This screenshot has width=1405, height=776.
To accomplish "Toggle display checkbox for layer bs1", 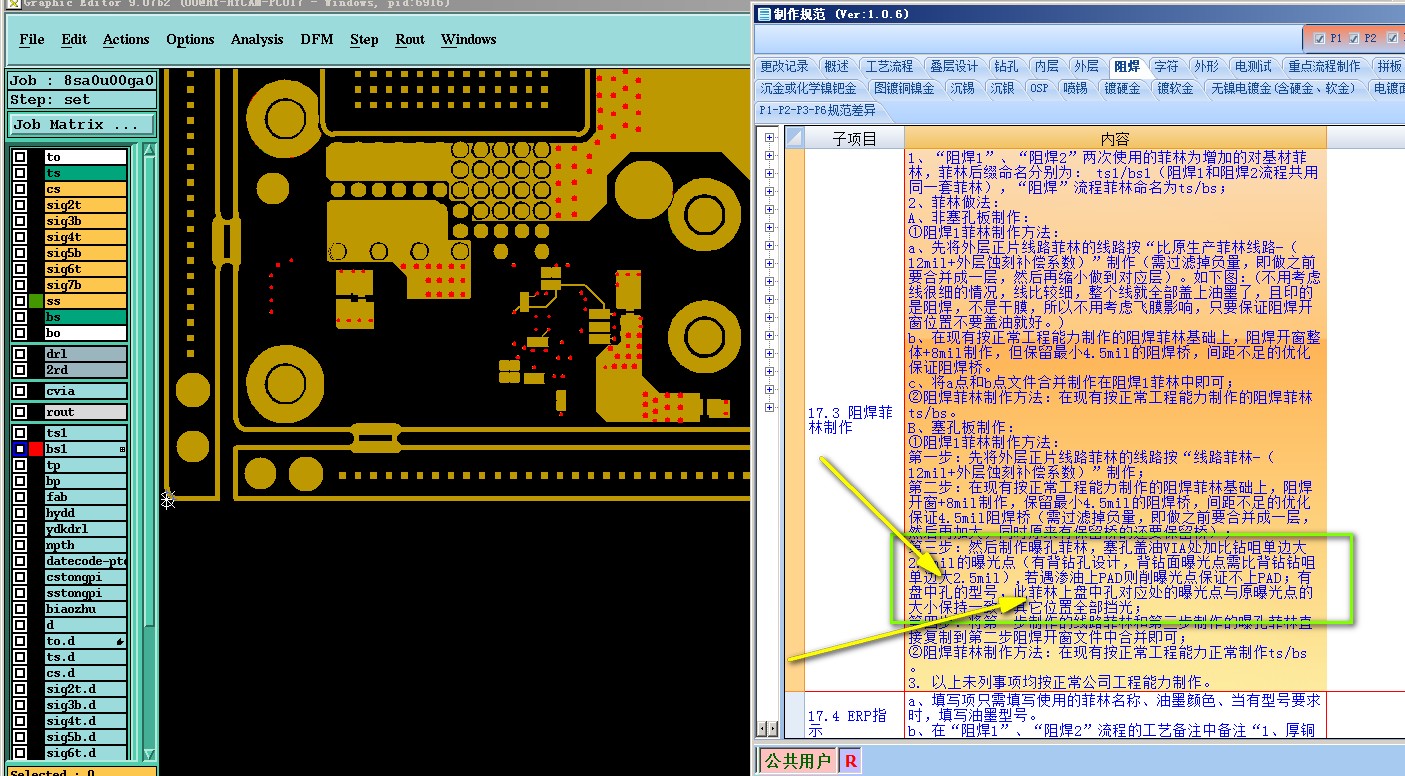I will tap(20, 449).
